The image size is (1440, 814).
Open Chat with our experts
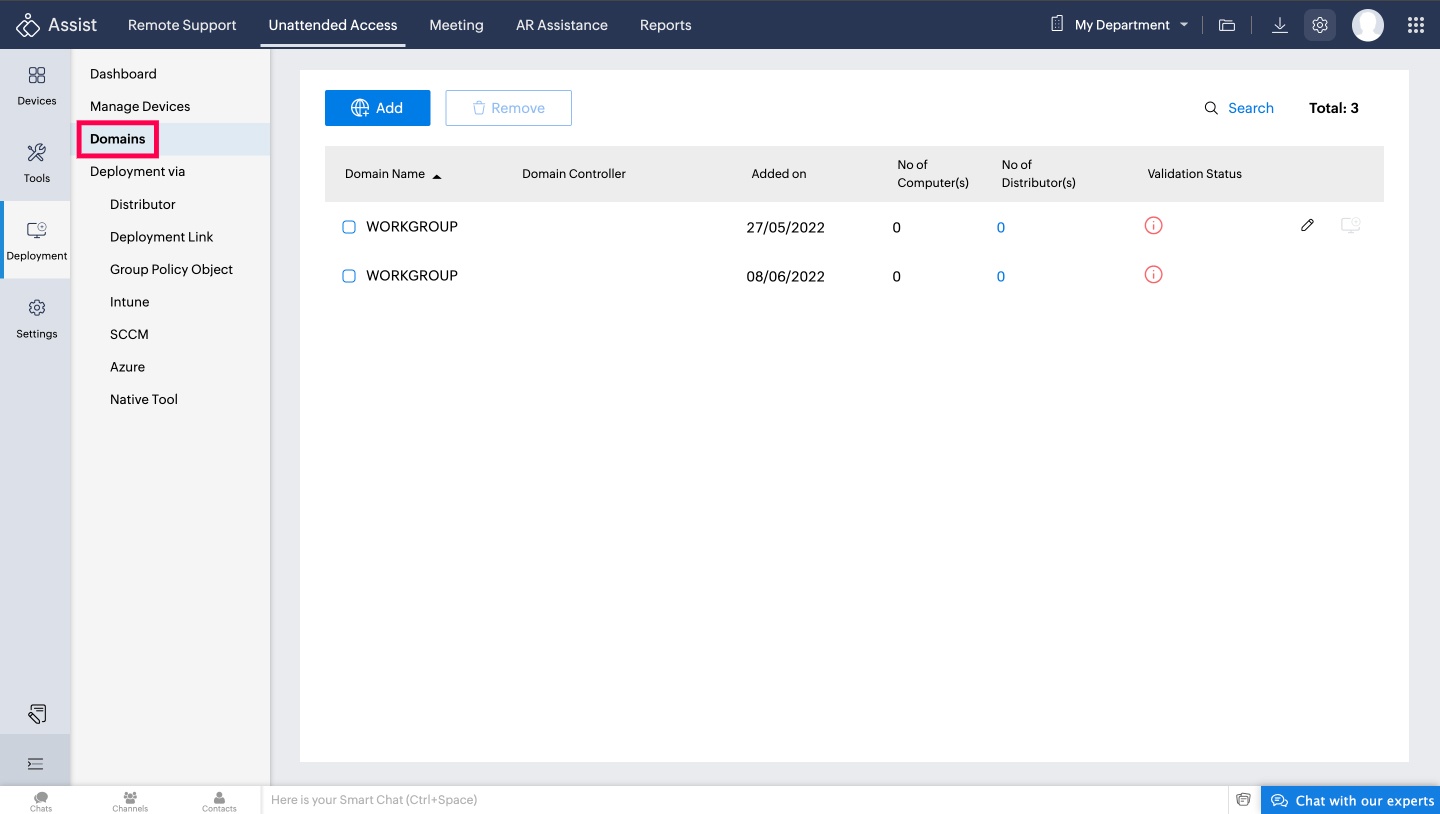pos(1351,800)
